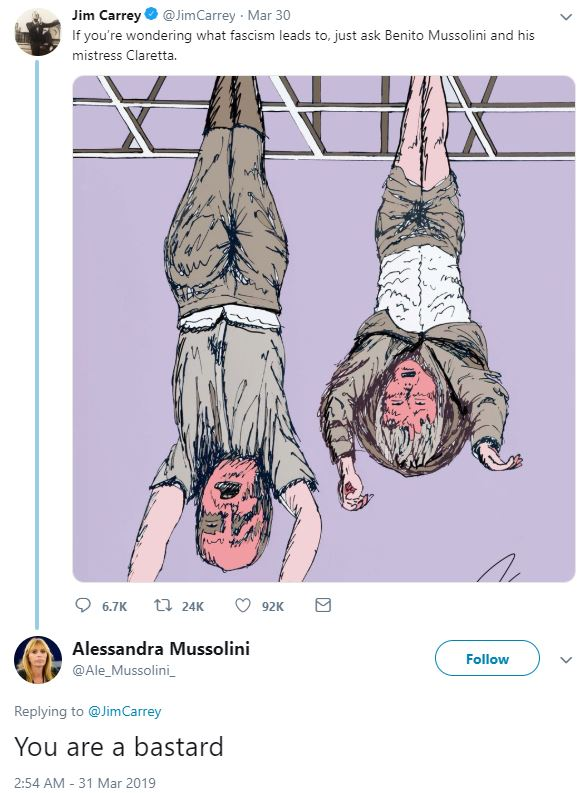Click the @JimCarrey handle in the tweet header
Image resolution: width=584 pixels, height=793 pixels.
199,16
